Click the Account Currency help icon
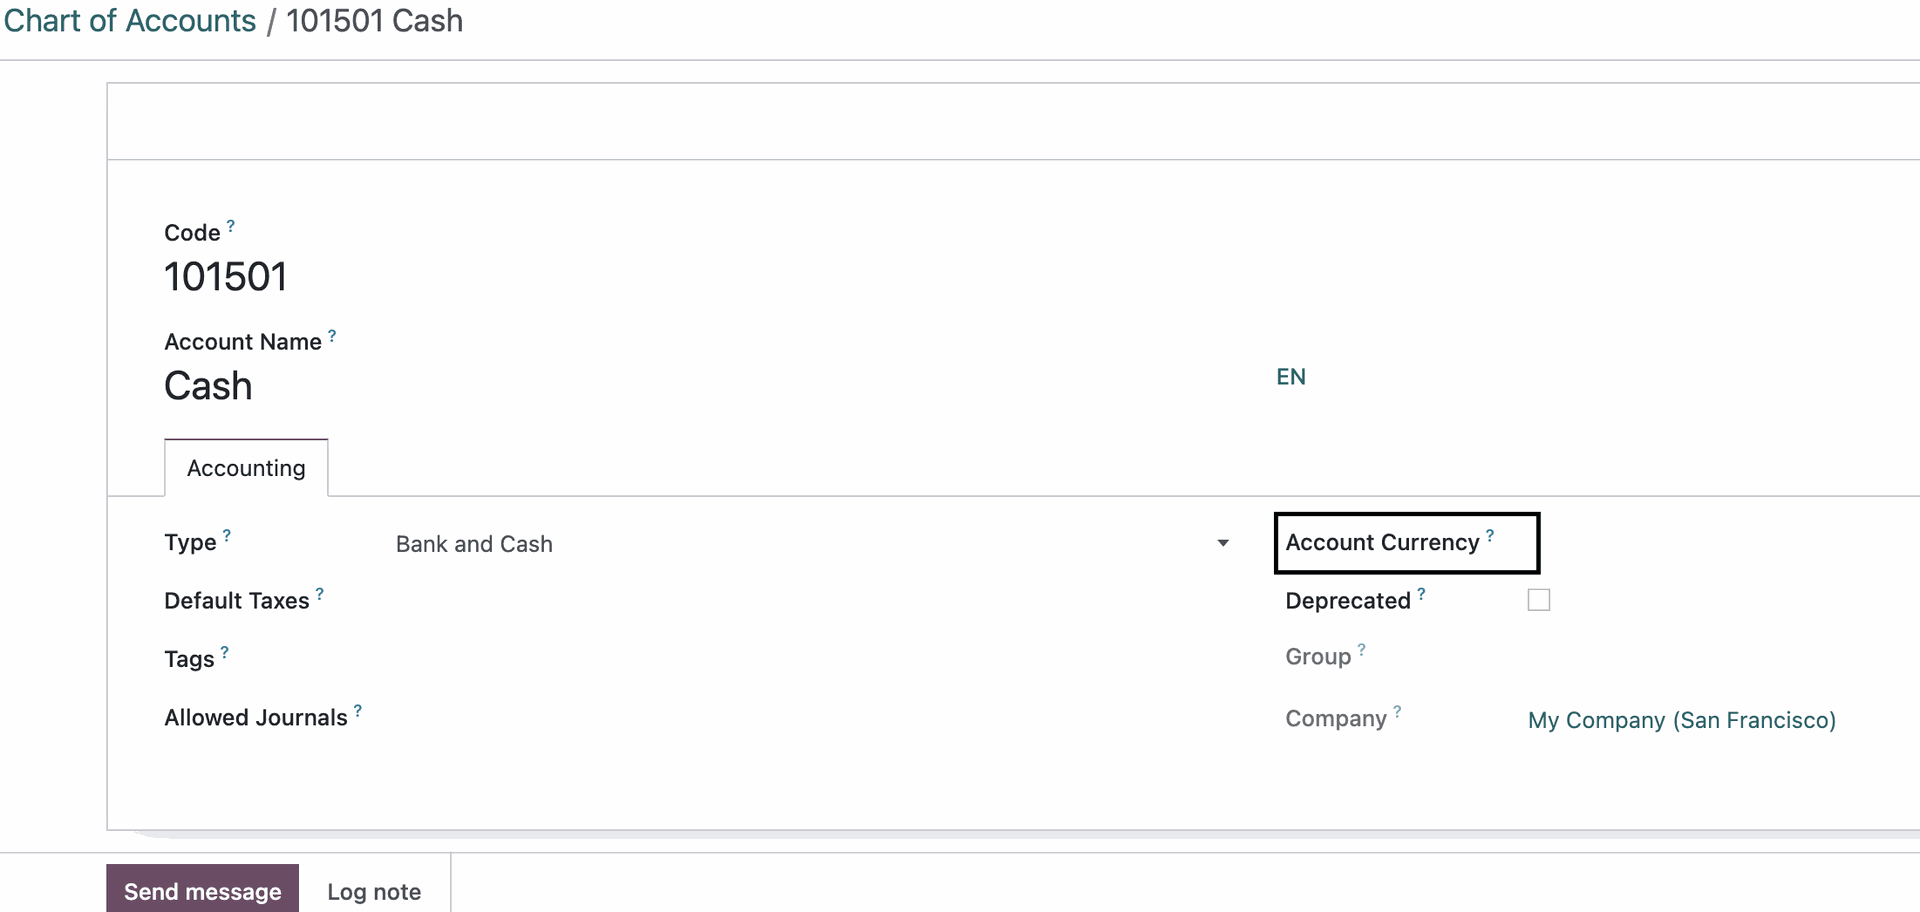This screenshot has width=1920, height=912. (x=1490, y=536)
